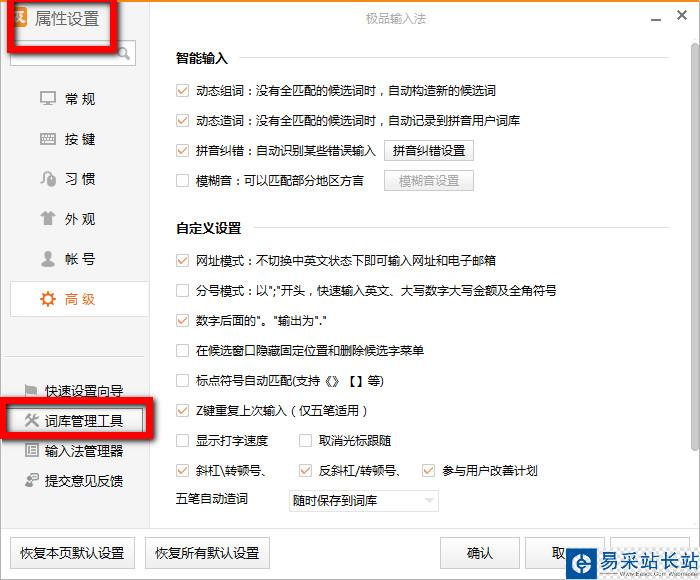Minimize the settings window
700x580 pixels.
(656, 20)
